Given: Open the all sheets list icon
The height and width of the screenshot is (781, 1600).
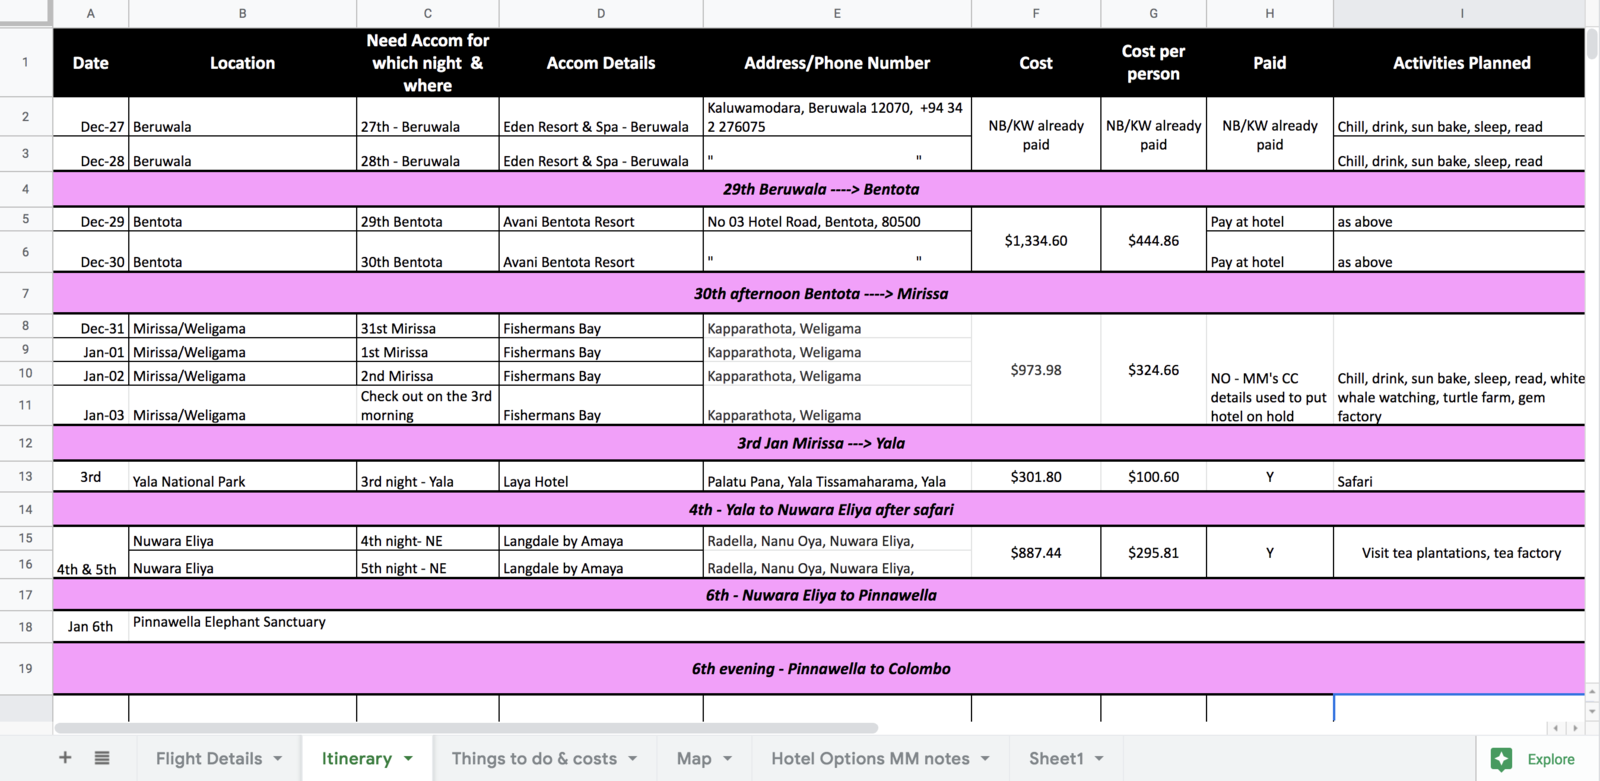Looking at the screenshot, I should 102,758.
